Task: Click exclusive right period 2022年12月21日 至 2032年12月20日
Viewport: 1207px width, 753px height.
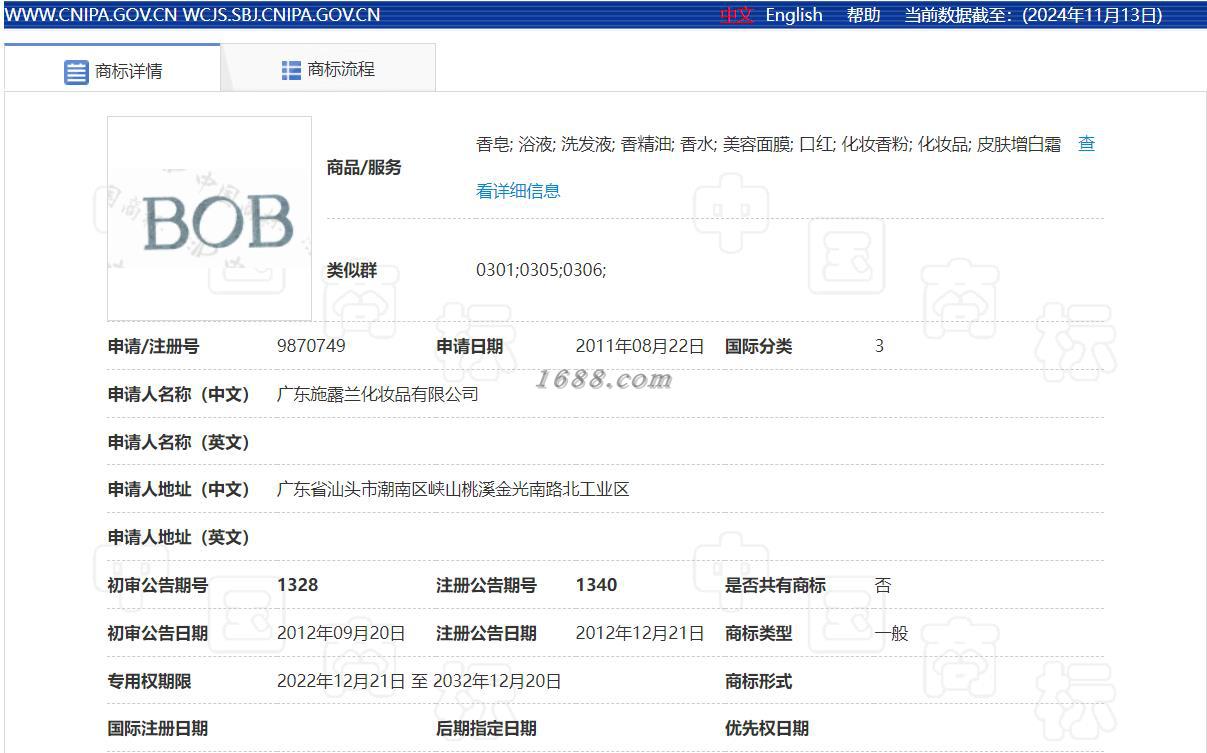Action: click(x=419, y=681)
